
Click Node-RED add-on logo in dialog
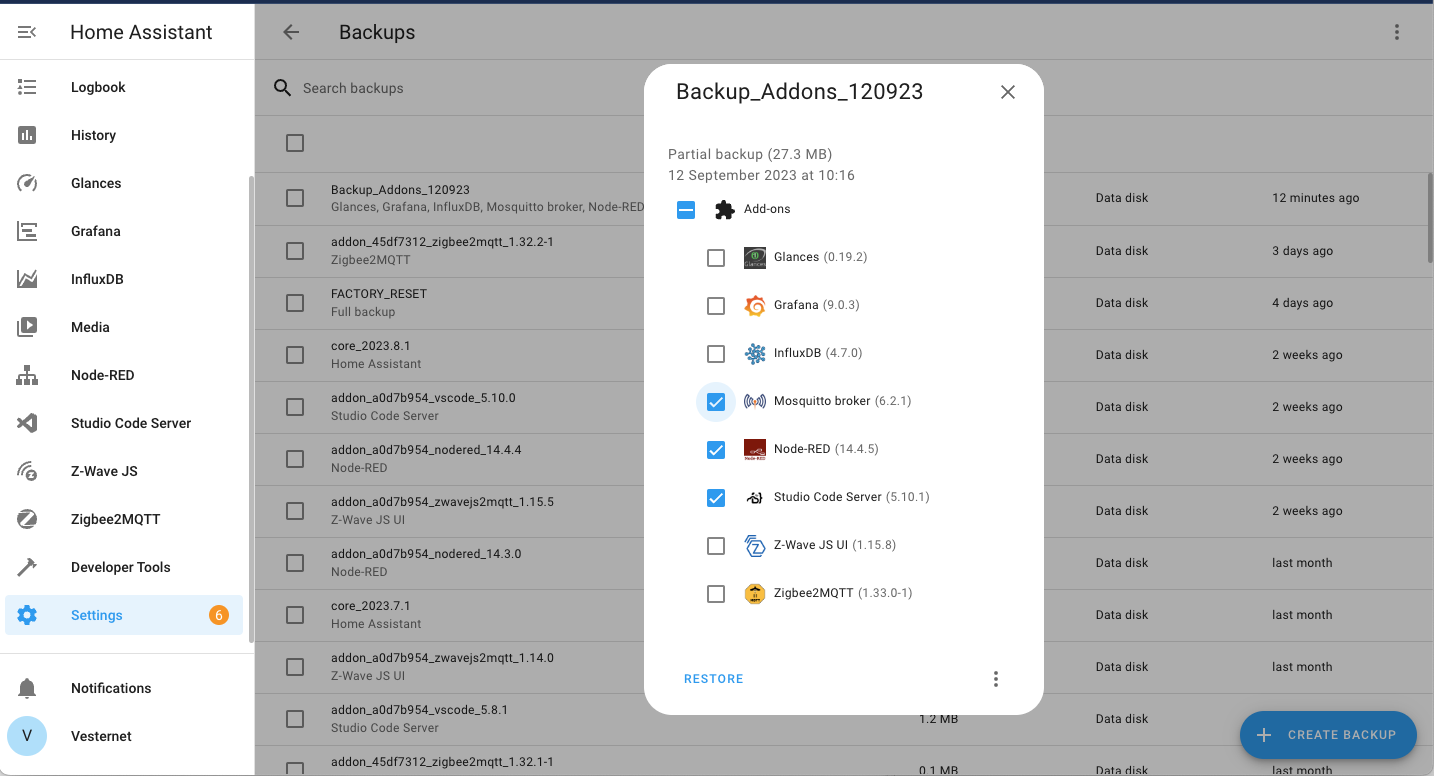point(755,450)
